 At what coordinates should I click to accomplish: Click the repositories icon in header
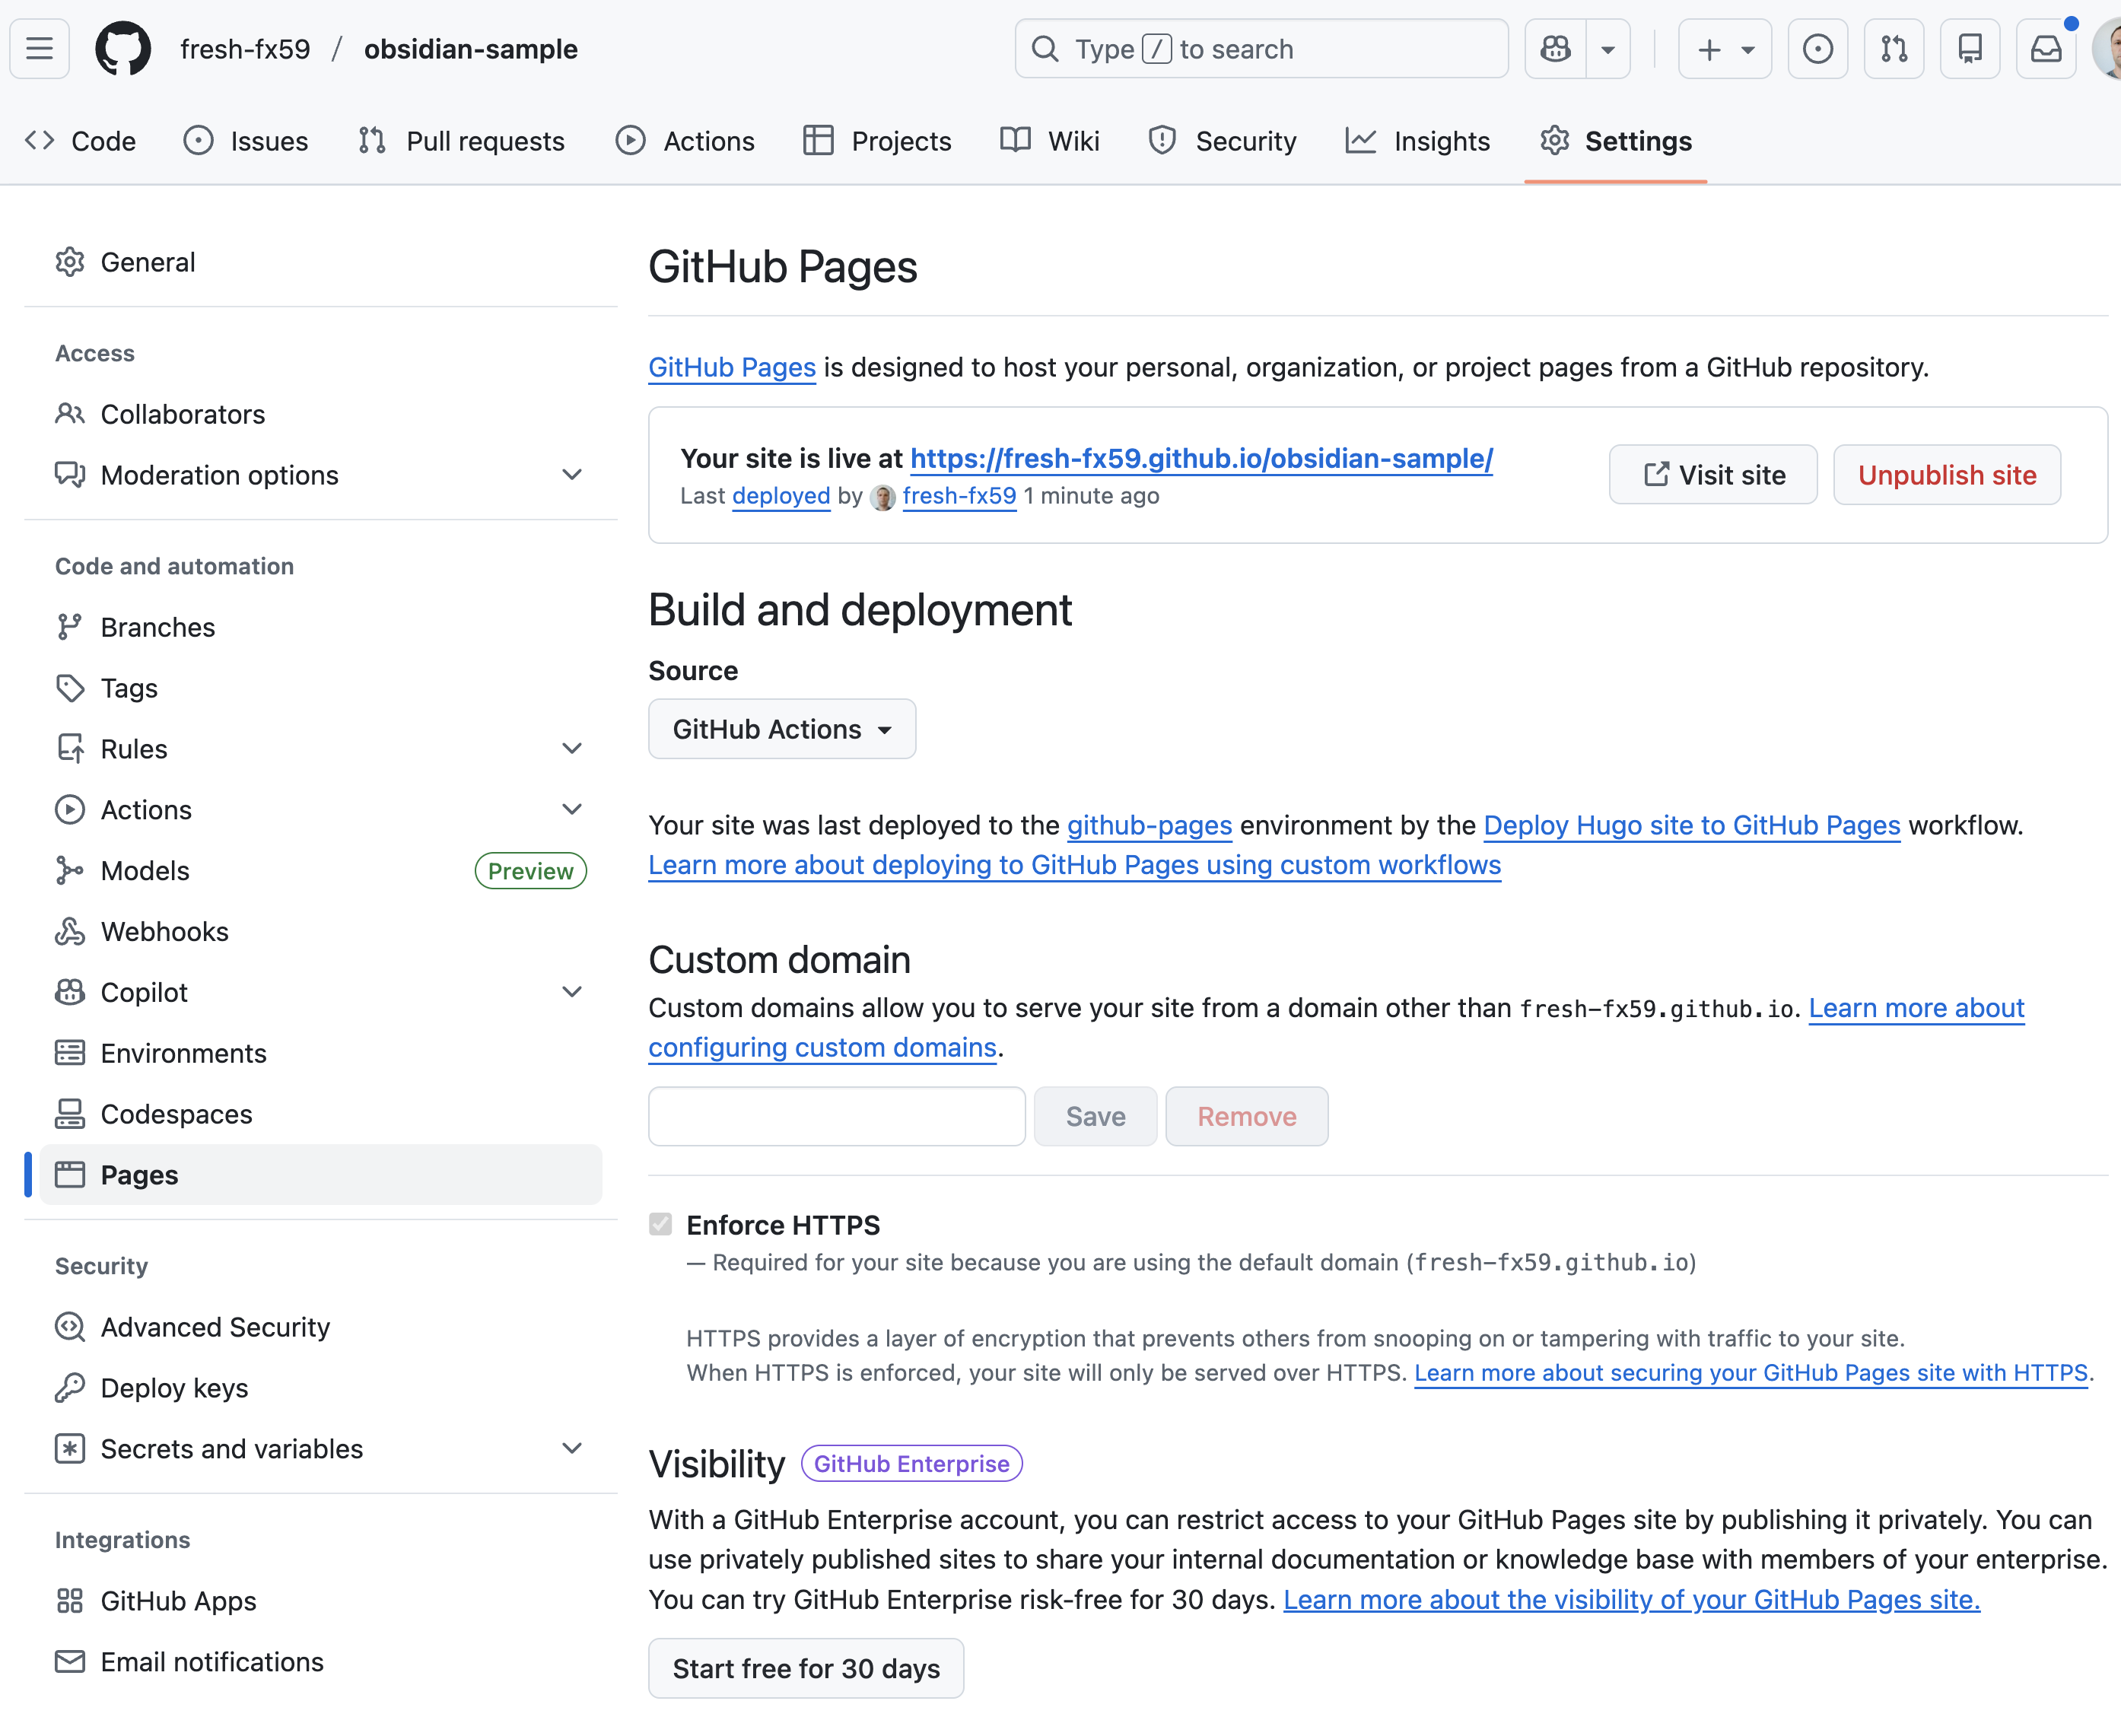(x=1969, y=49)
